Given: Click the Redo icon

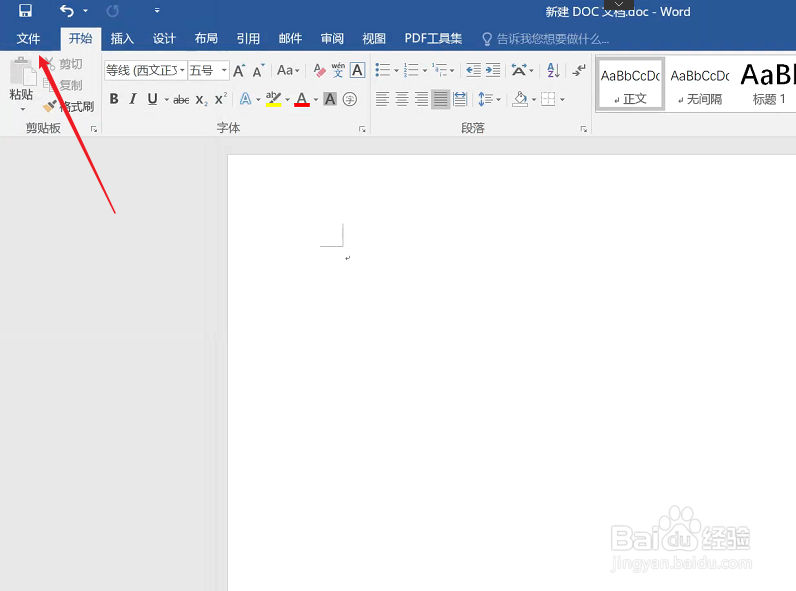Looking at the screenshot, I should click(113, 11).
